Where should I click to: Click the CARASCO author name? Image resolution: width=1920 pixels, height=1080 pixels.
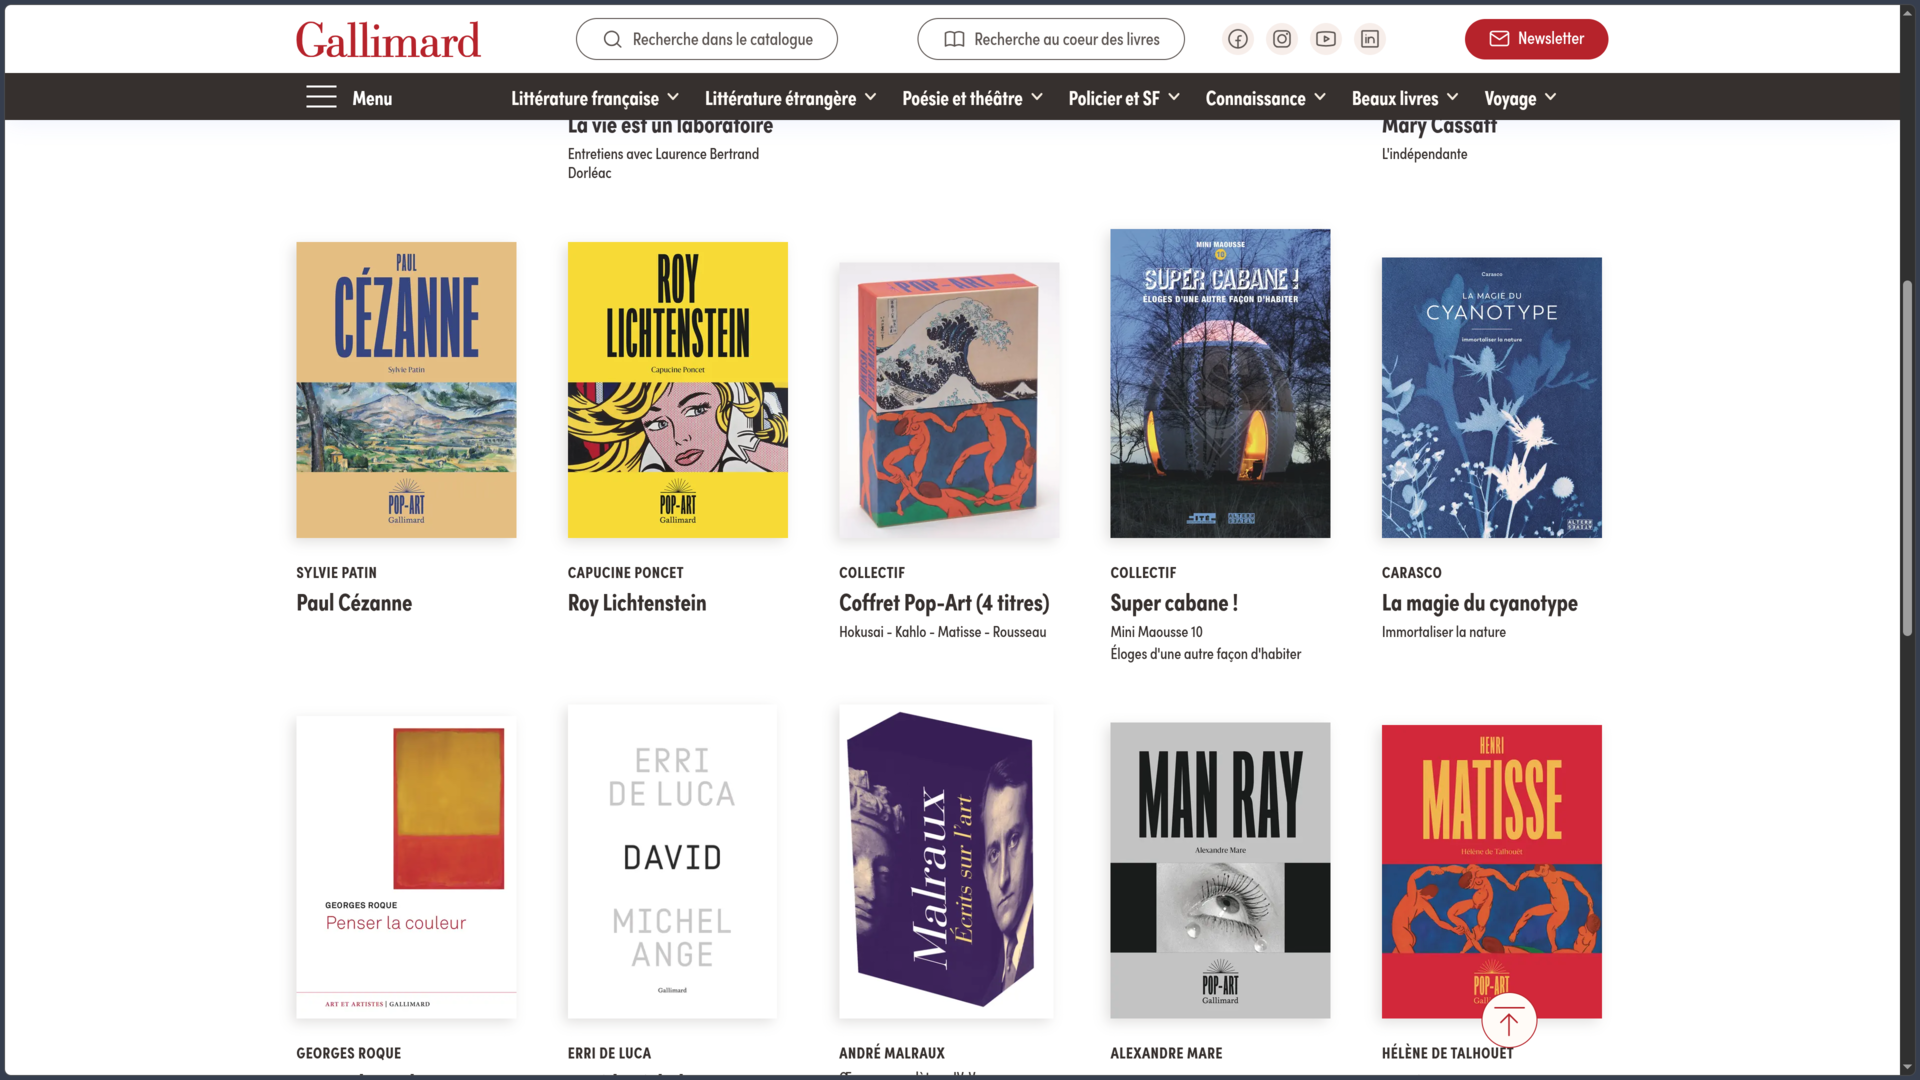coord(1411,573)
